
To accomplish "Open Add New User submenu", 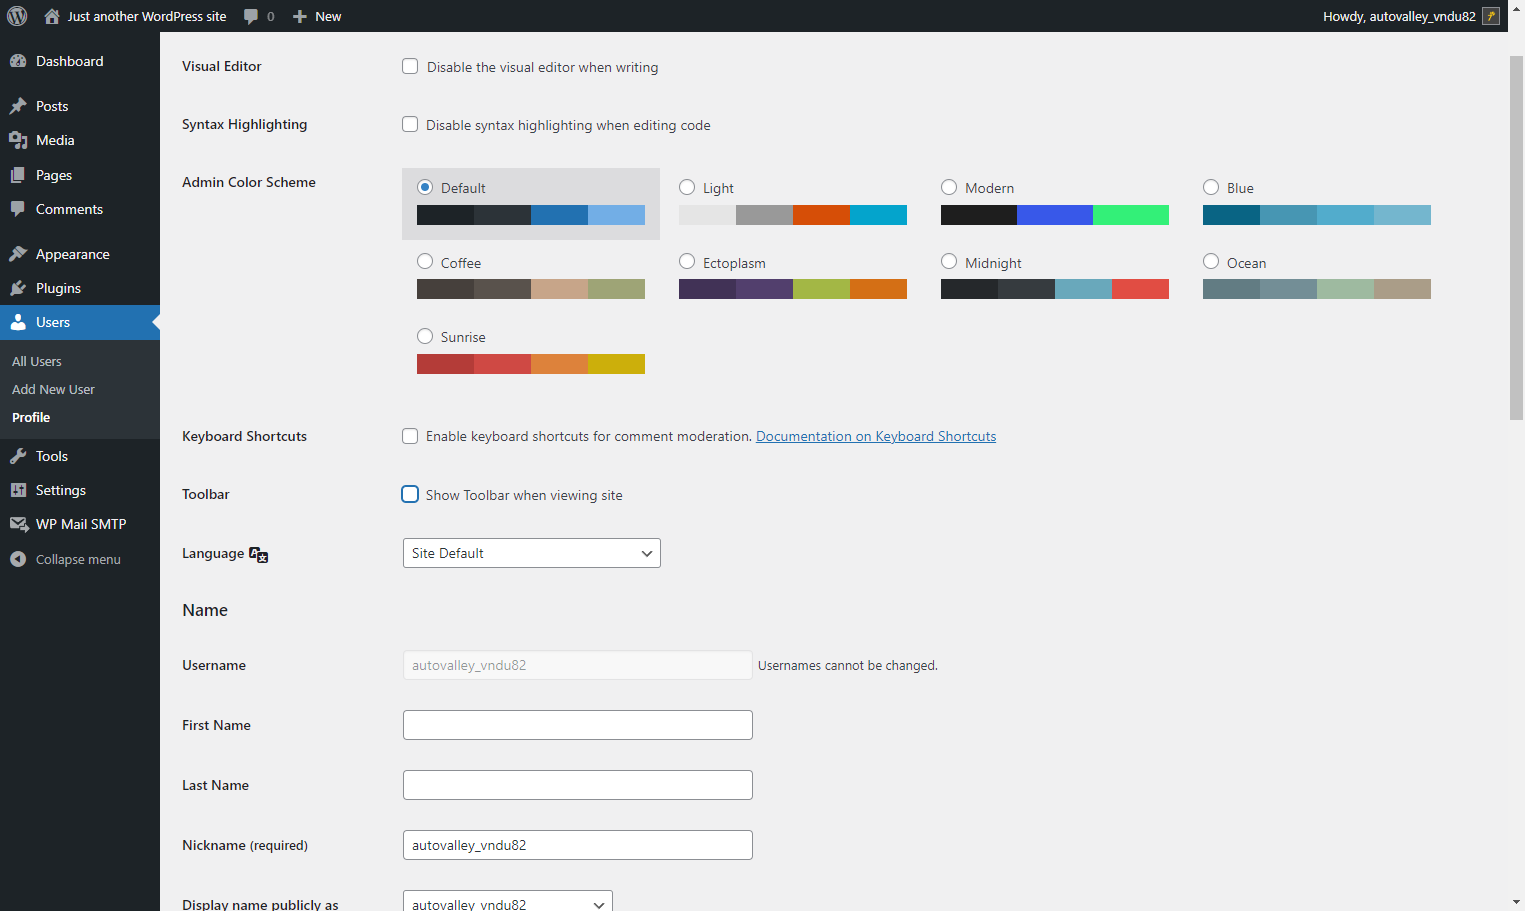I will [x=53, y=389].
